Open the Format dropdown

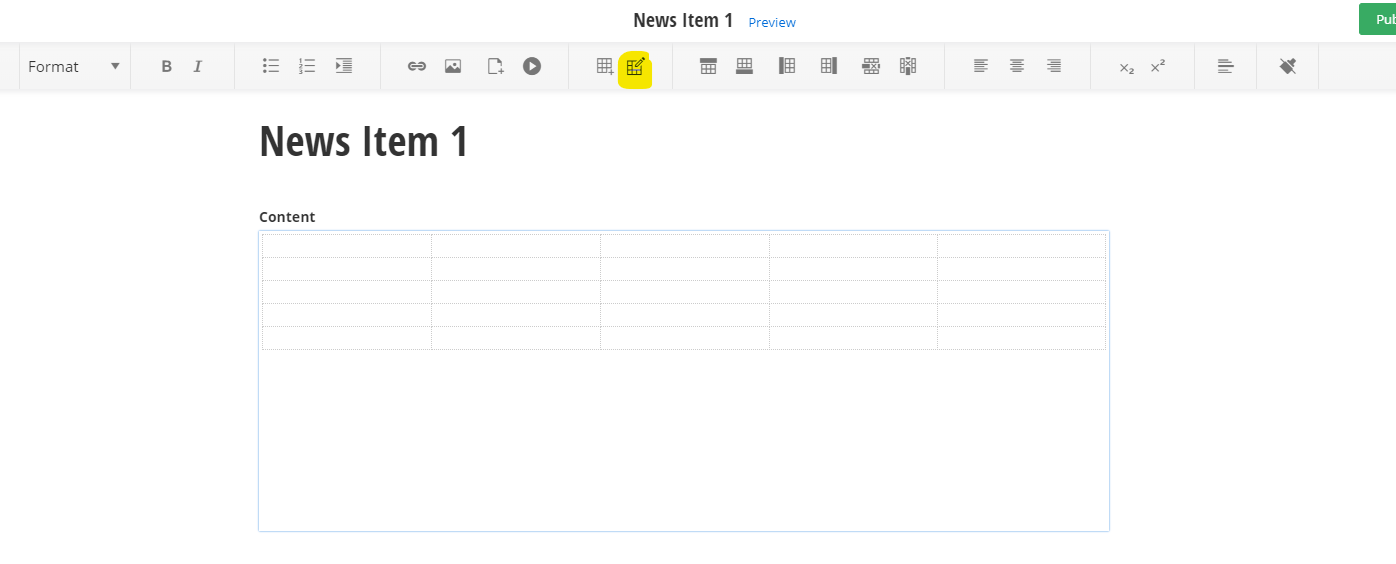pyautogui.click(x=74, y=67)
